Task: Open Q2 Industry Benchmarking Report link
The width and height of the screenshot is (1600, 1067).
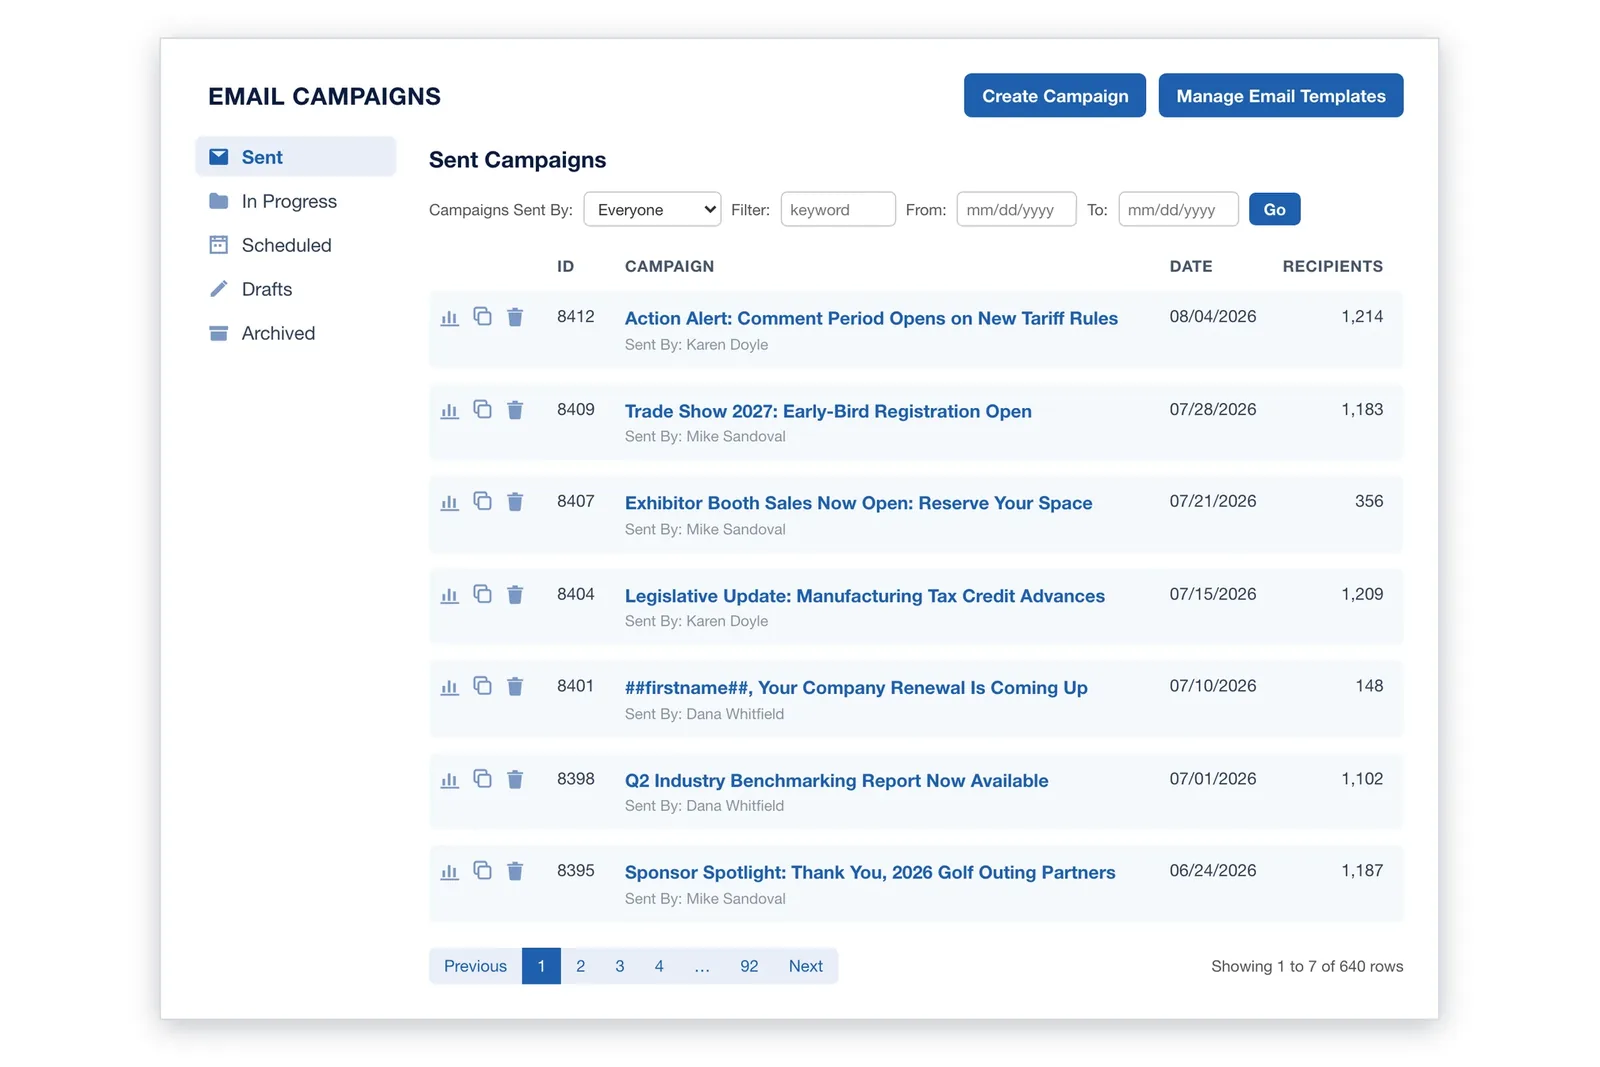Action: [836, 781]
